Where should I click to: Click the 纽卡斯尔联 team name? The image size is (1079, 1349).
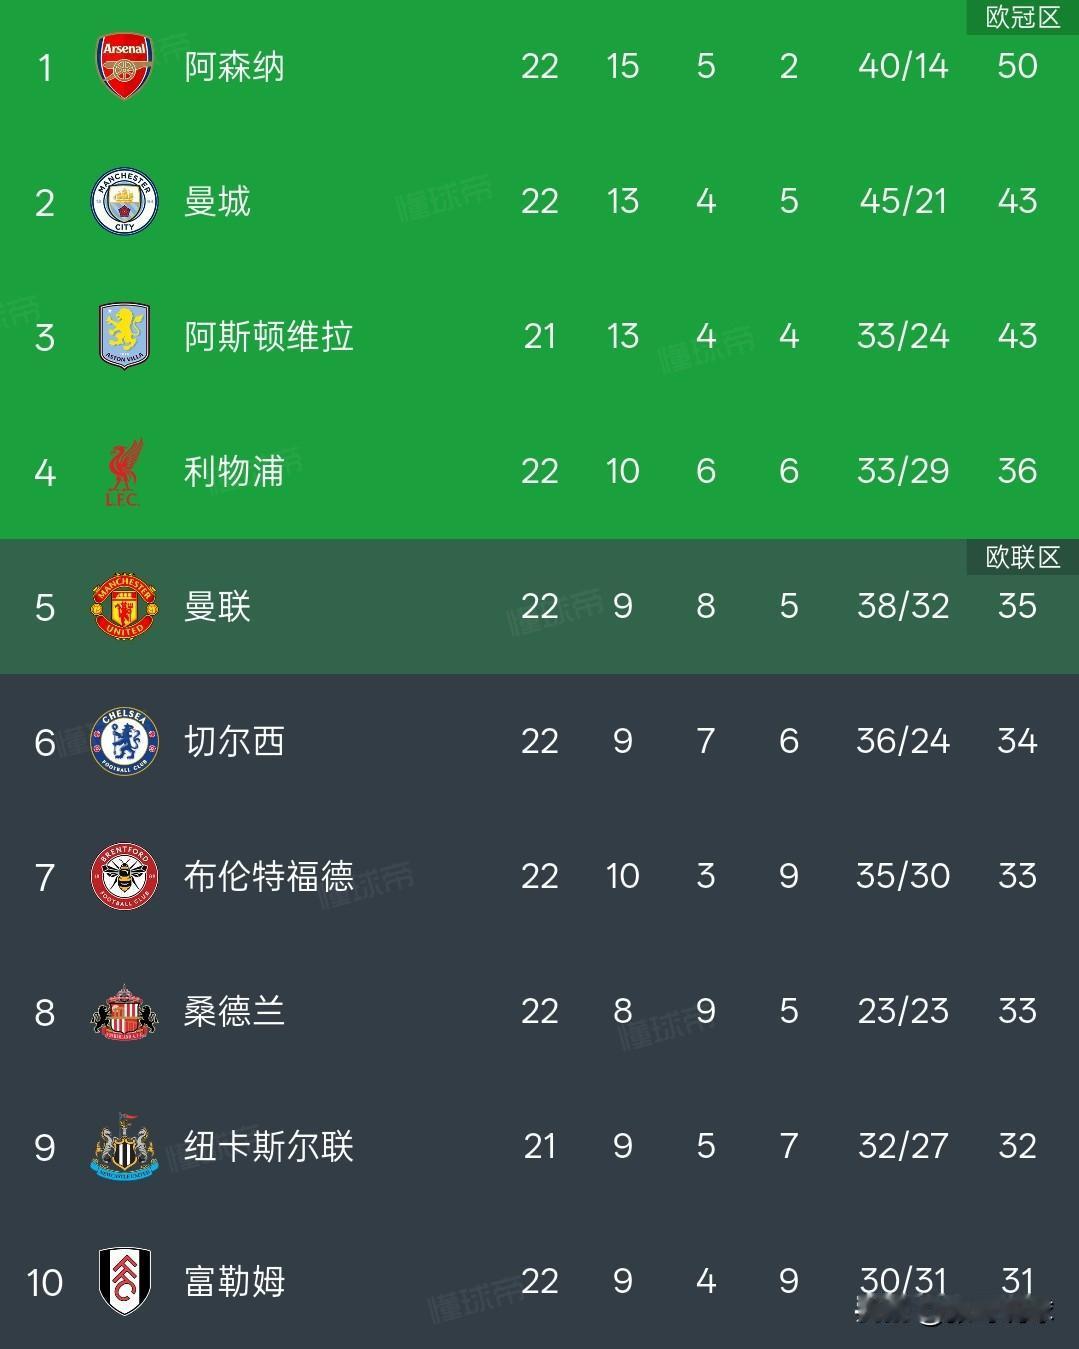pyautogui.click(x=270, y=1146)
